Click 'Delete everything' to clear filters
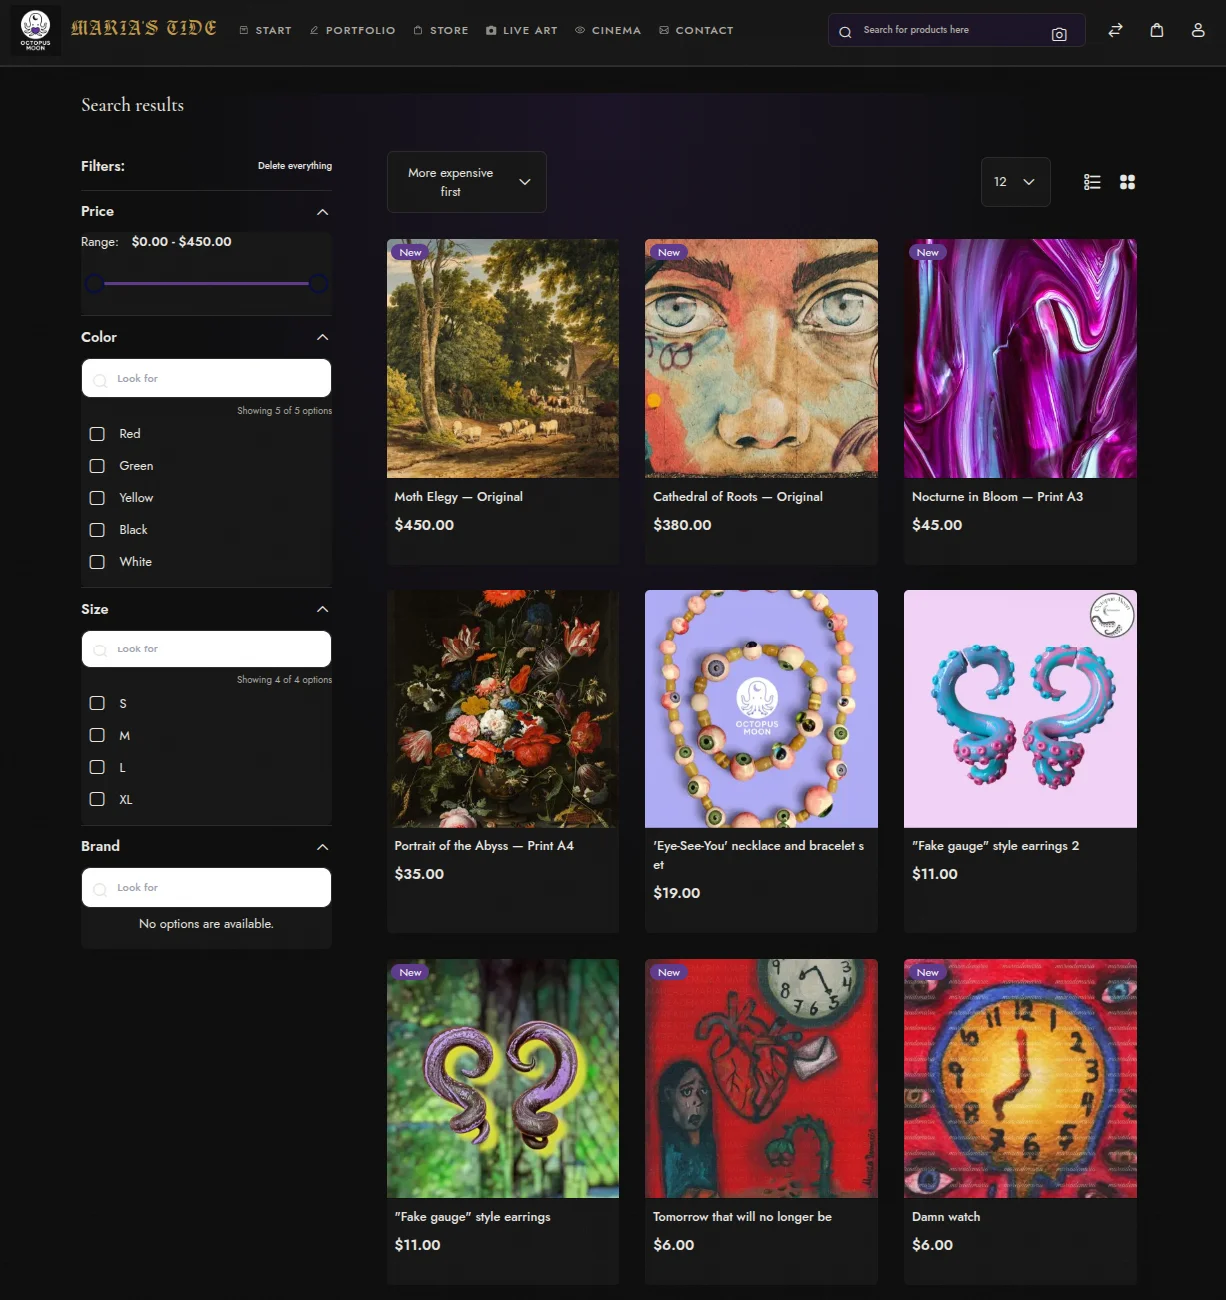The height and width of the screenshot is (1300, 1226). [x=294, y=165]
